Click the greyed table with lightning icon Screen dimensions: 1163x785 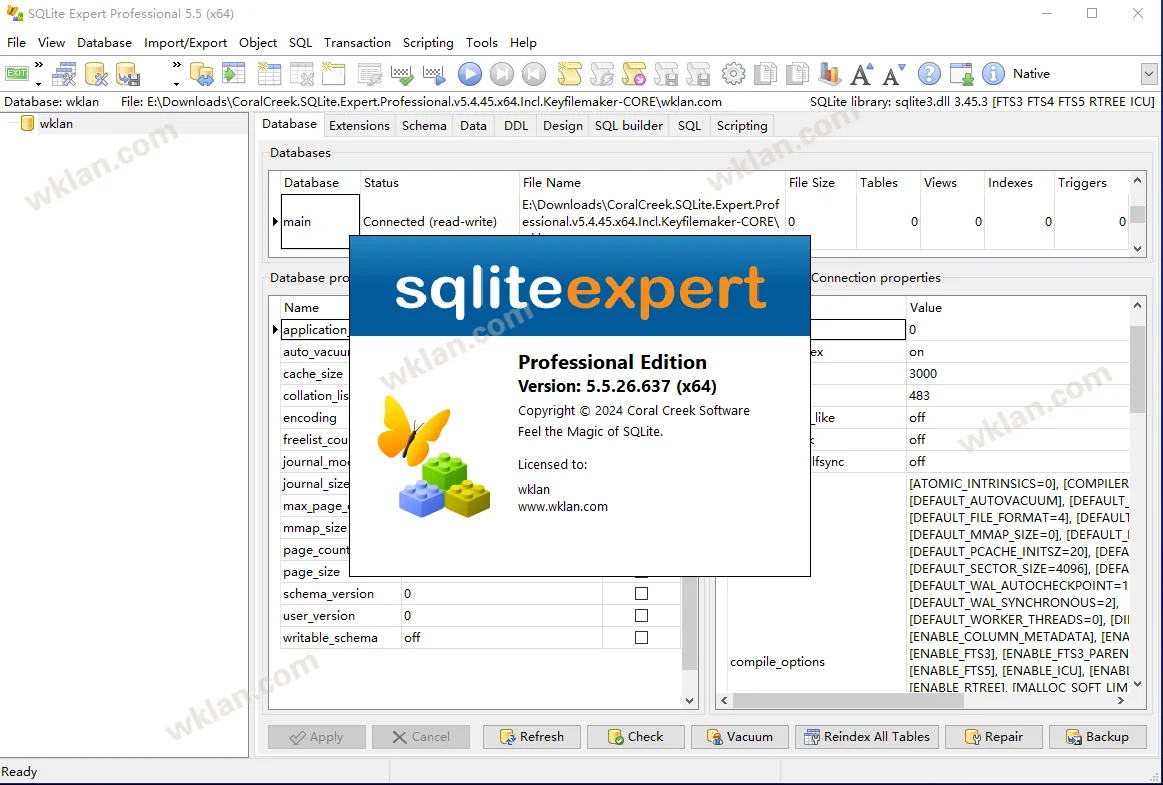369,73
